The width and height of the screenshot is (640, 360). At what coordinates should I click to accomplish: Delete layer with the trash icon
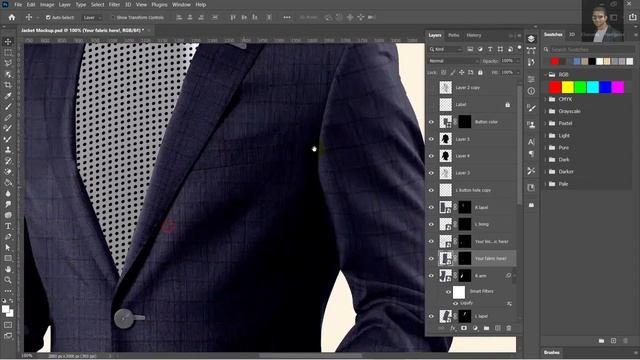[x=509, y=328]
